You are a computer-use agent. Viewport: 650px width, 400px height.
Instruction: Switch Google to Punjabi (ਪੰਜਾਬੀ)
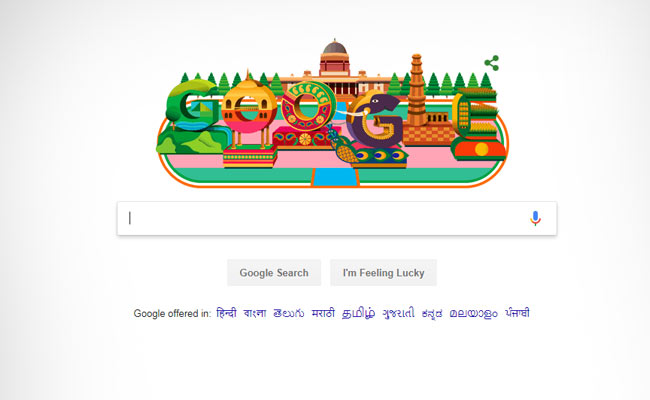517,313
